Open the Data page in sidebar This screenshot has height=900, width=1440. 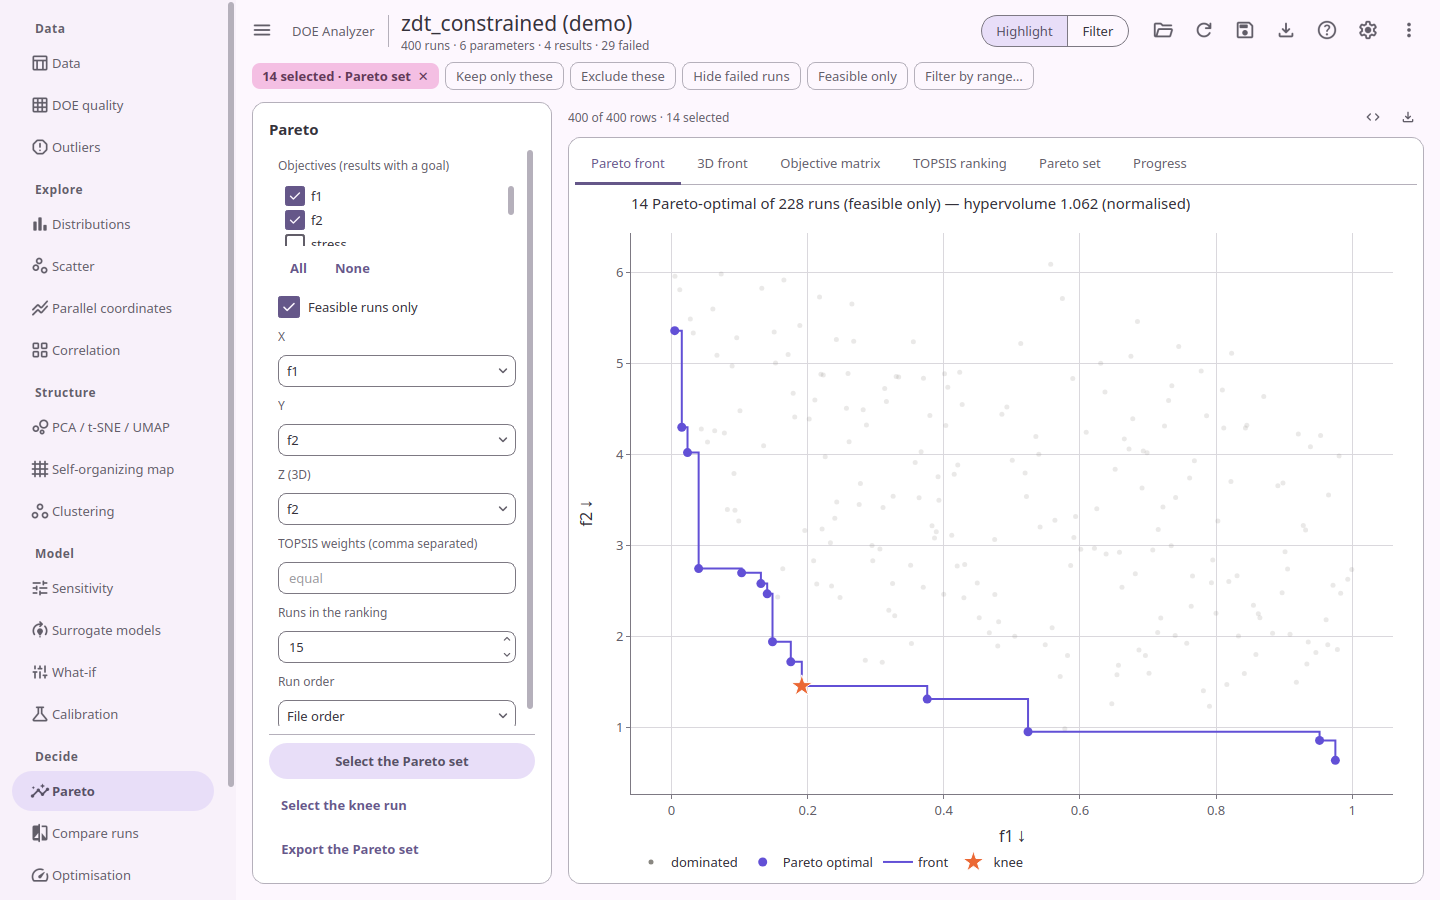113,63
